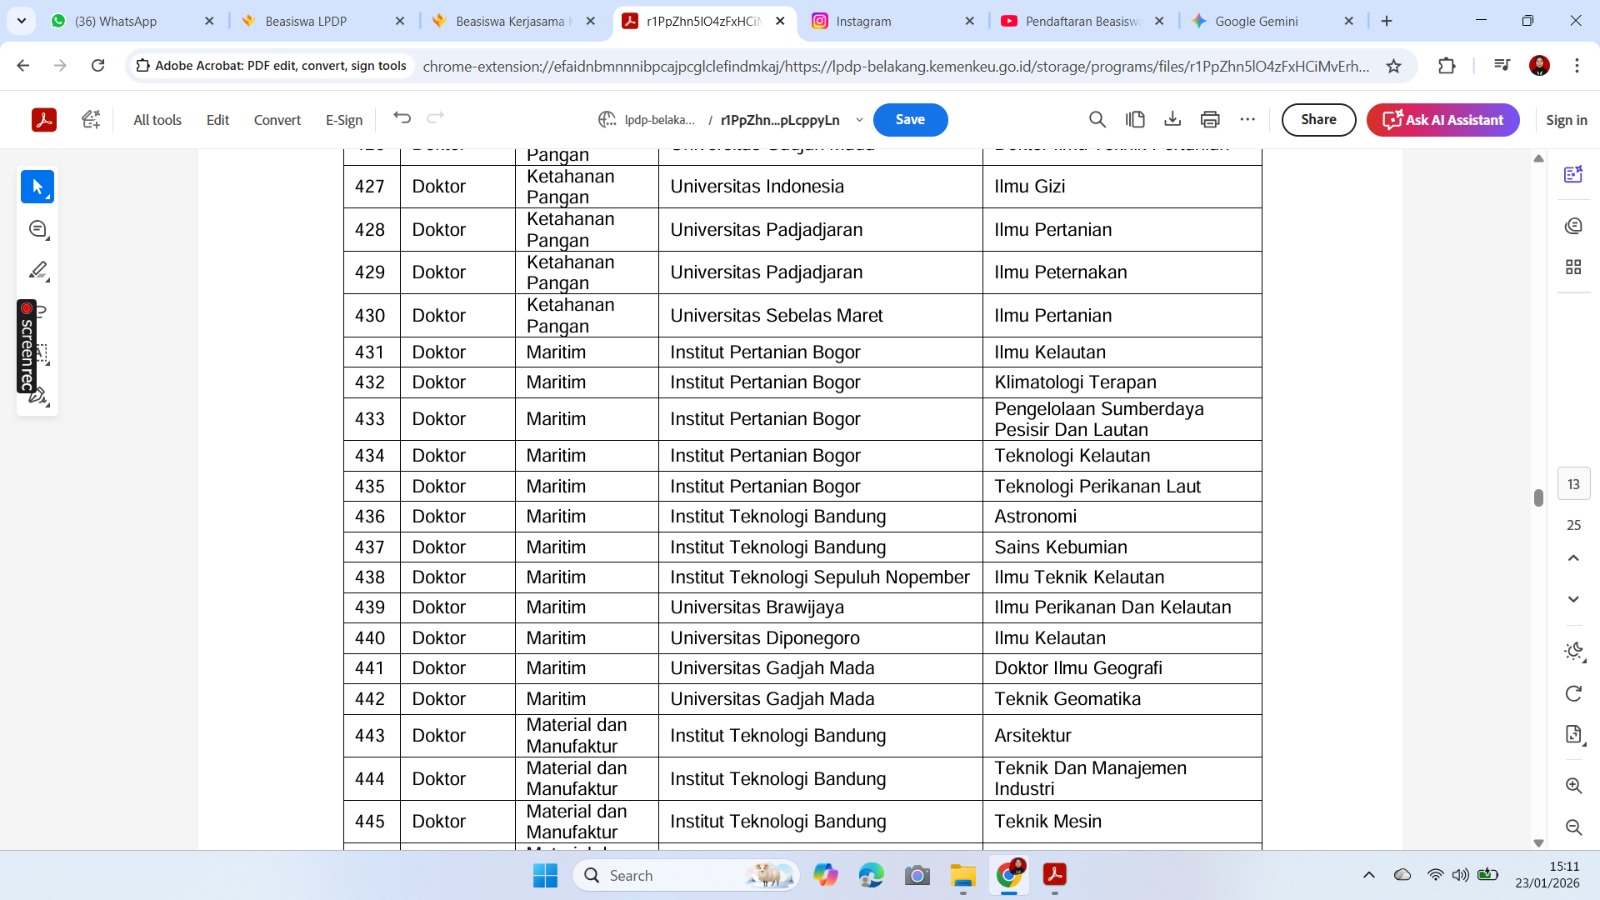Click the current page number box

coord(1573,484)
